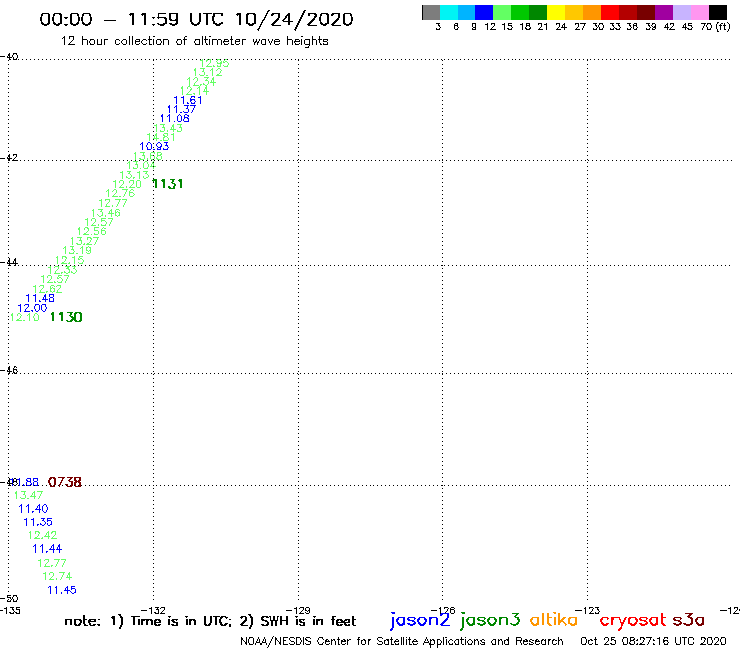
Task: Click the orange swatch in the color scale
Action: [592, 12]
